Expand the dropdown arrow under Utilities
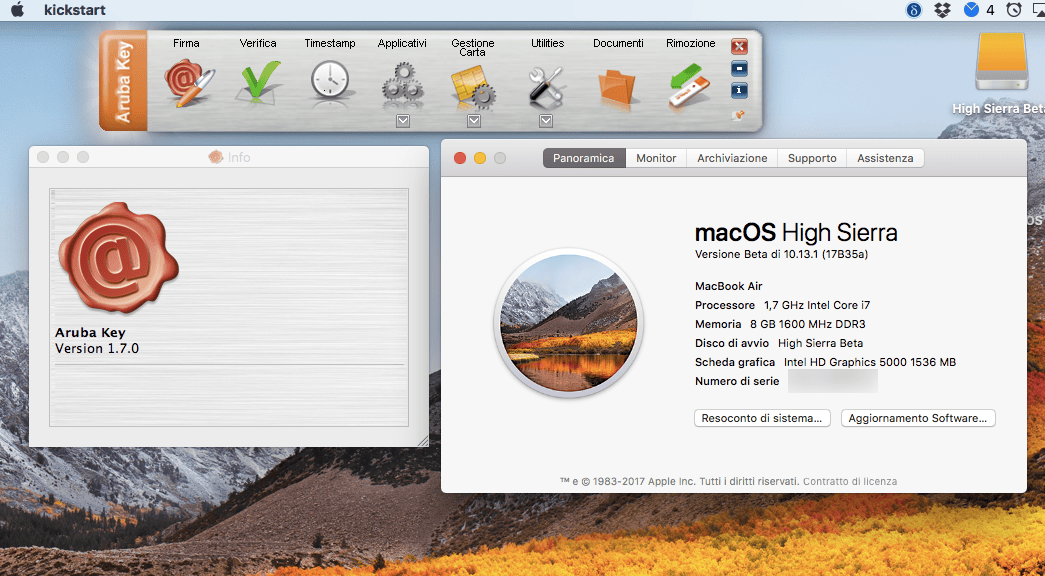Viewport: 1045px width, 576px height. click(x=546, y=121)
